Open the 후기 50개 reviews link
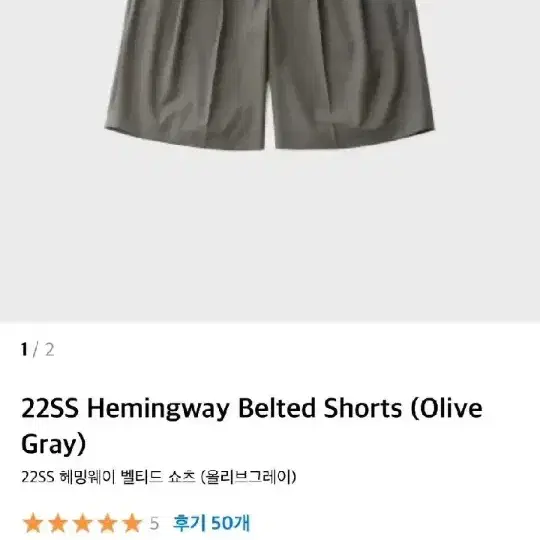The height and width of the screenshot is (540, 540). [211, 523]
